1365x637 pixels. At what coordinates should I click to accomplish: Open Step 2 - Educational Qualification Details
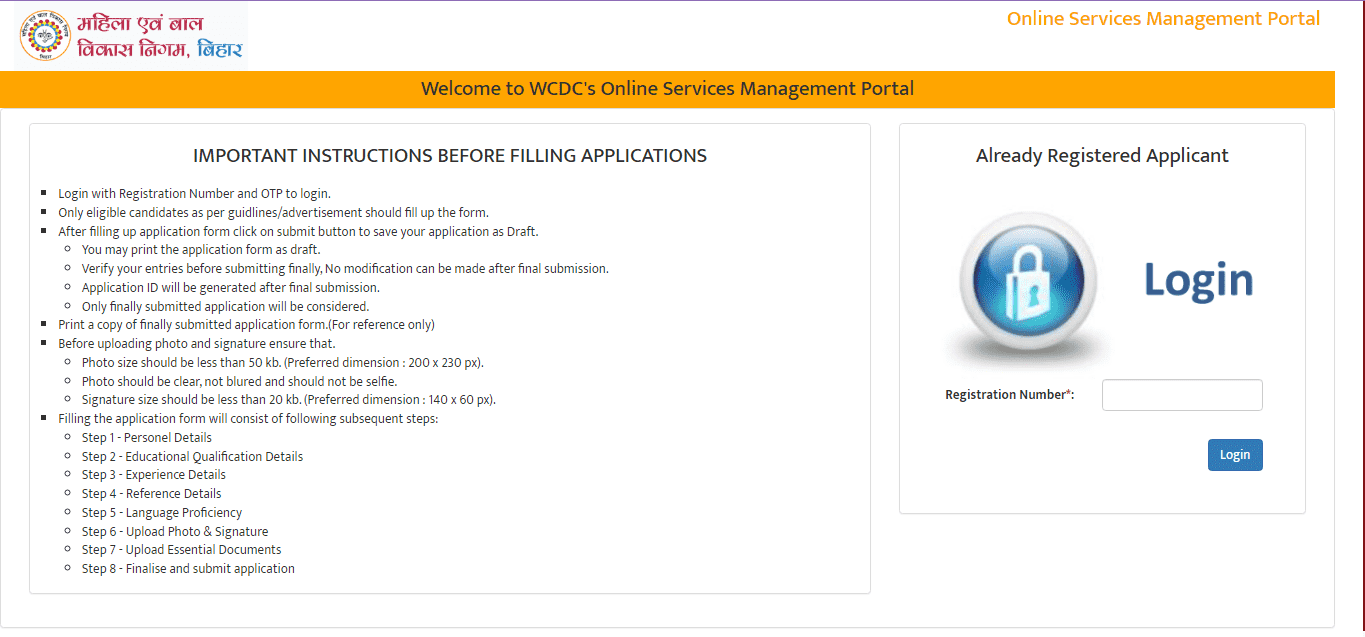(x=192, y=456)
